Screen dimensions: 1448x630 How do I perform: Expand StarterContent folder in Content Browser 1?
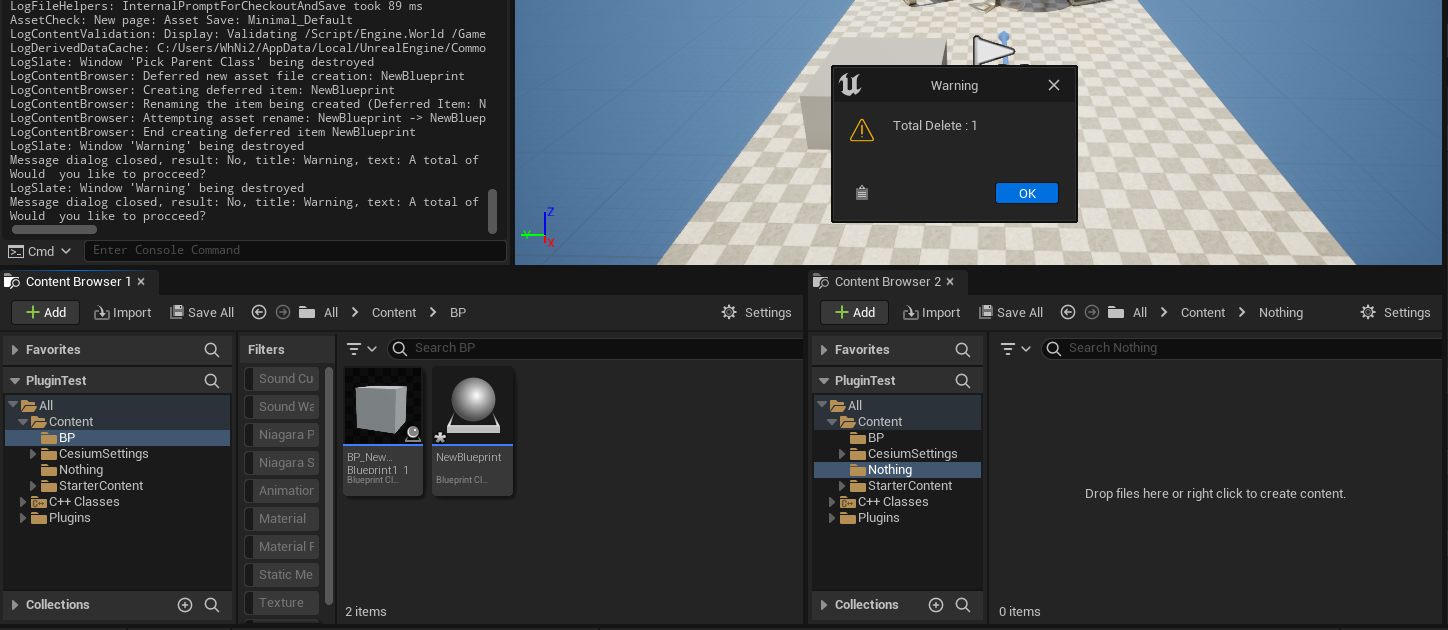(34, 486)
